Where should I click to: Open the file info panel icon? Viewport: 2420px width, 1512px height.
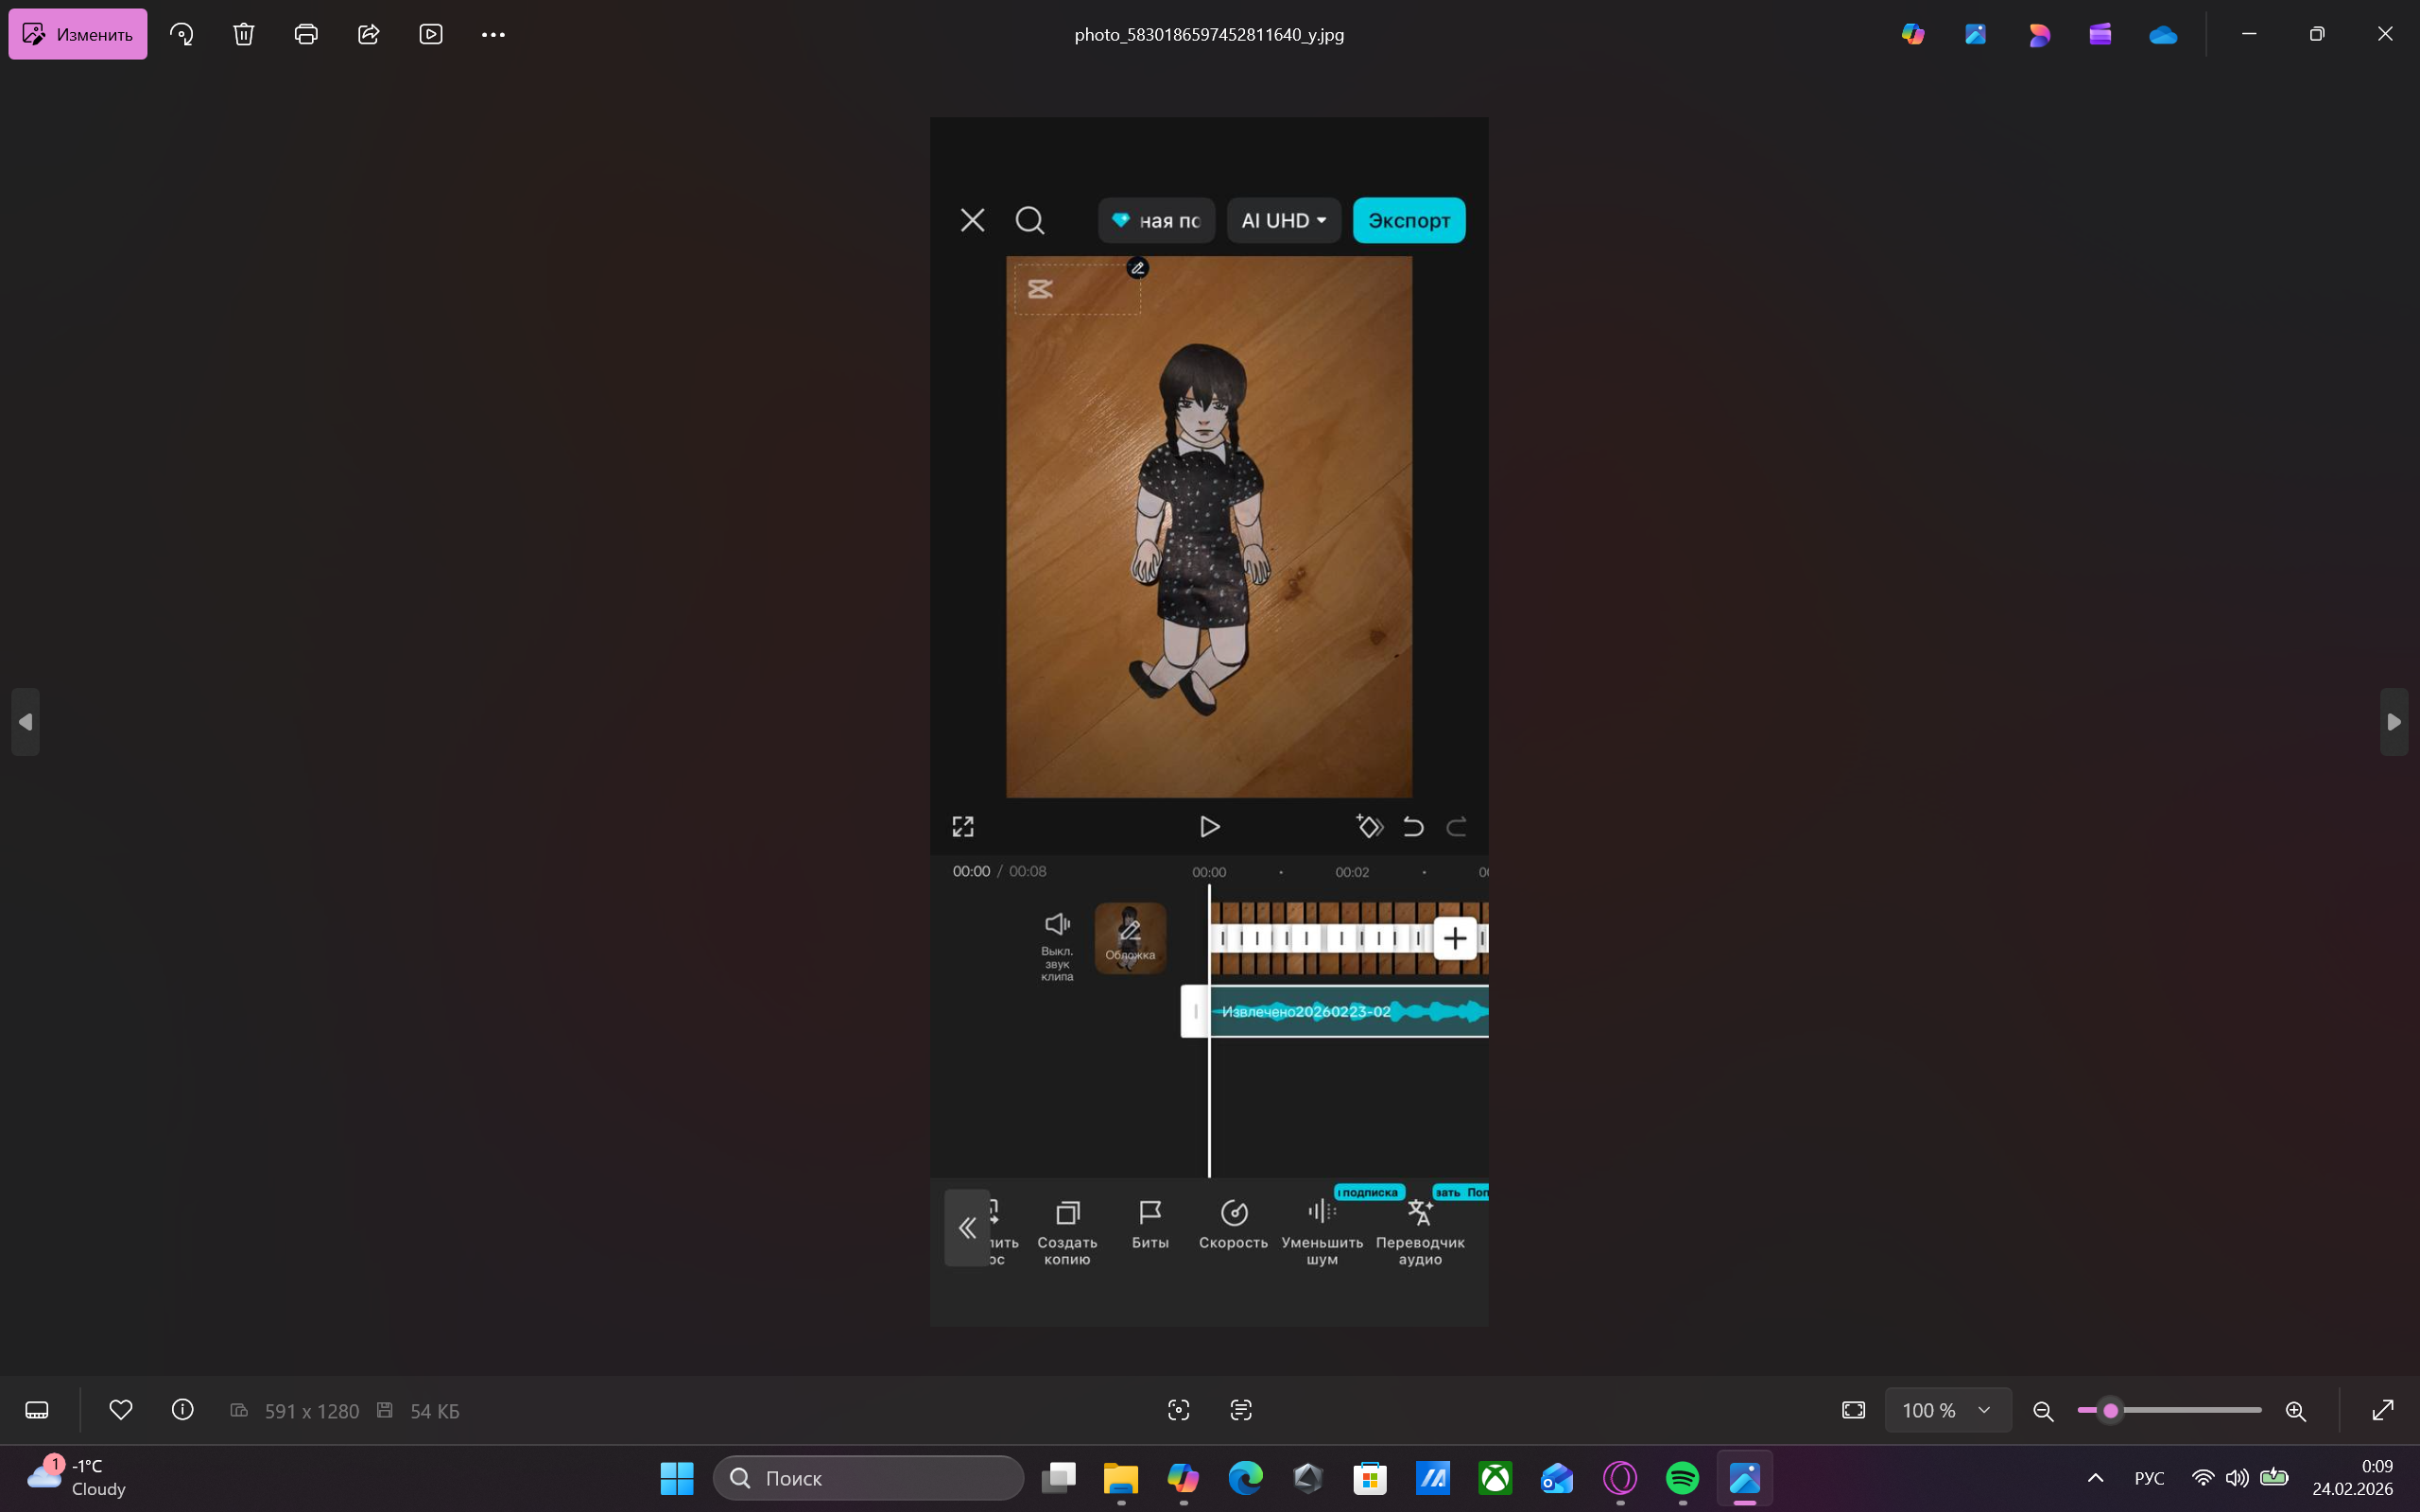[182, 1410]
